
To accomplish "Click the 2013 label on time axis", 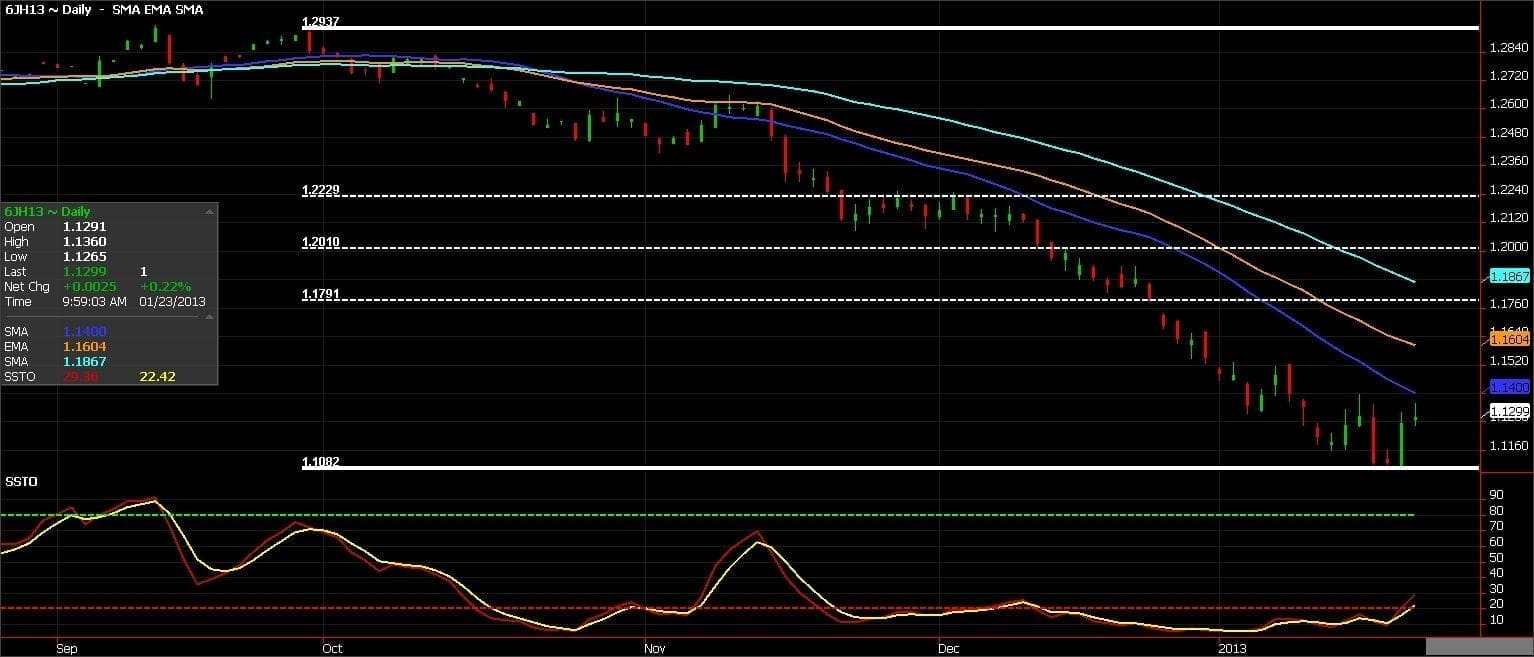I will (x=1230, y=648).
